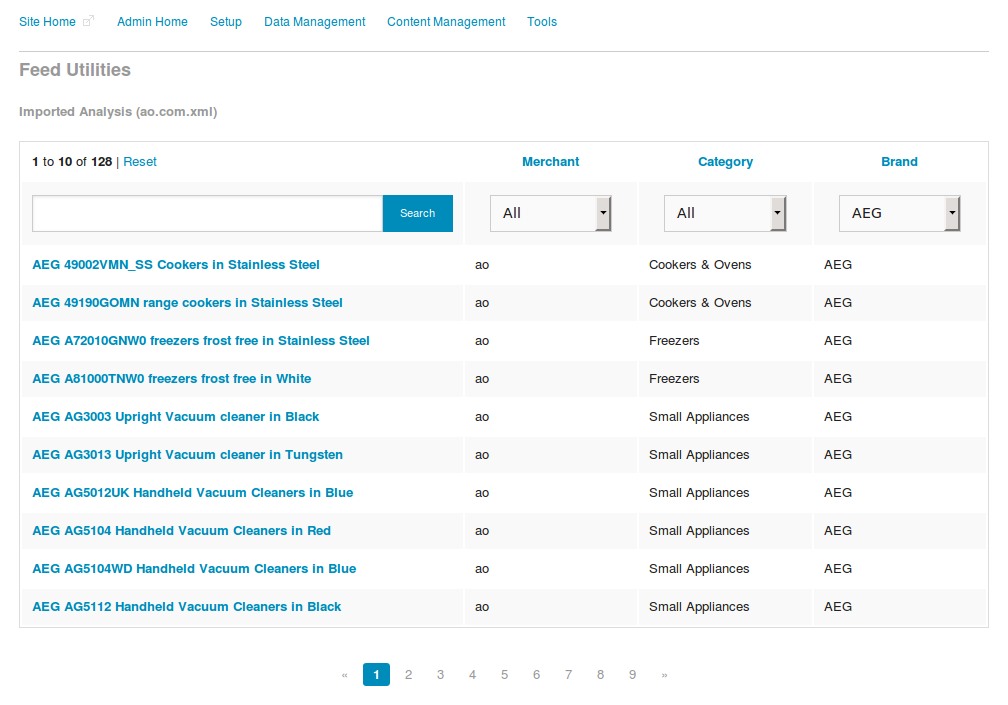Open the Site Home link

tap(47, 22)
